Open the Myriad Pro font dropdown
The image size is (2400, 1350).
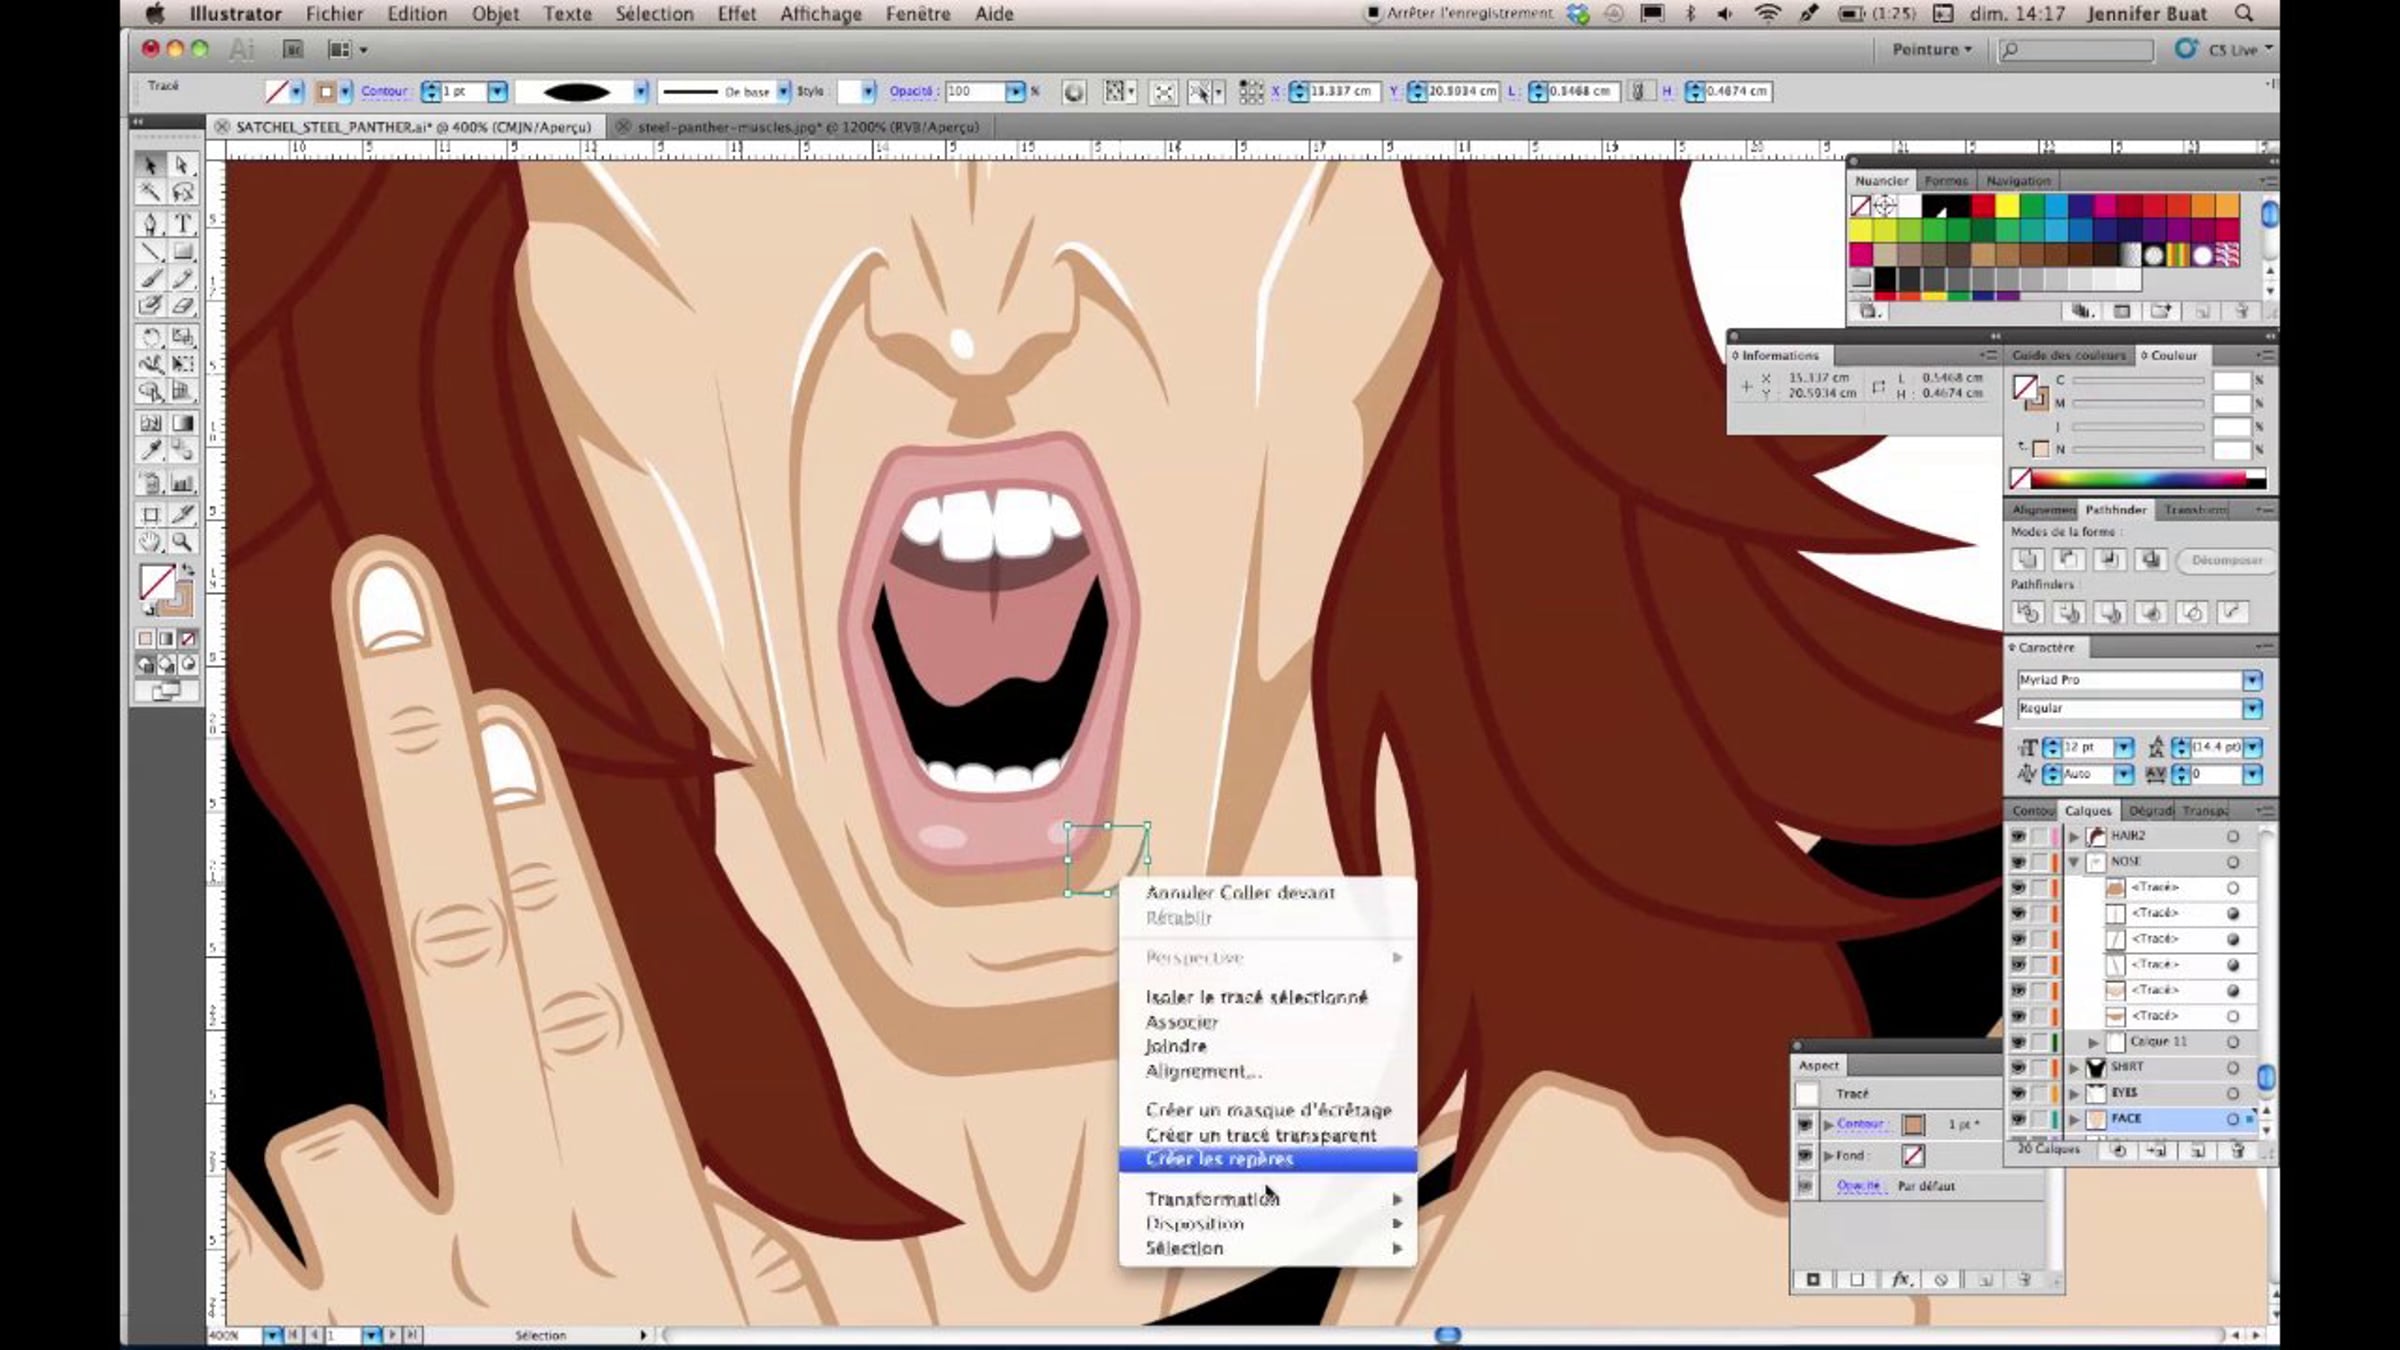2252,680
